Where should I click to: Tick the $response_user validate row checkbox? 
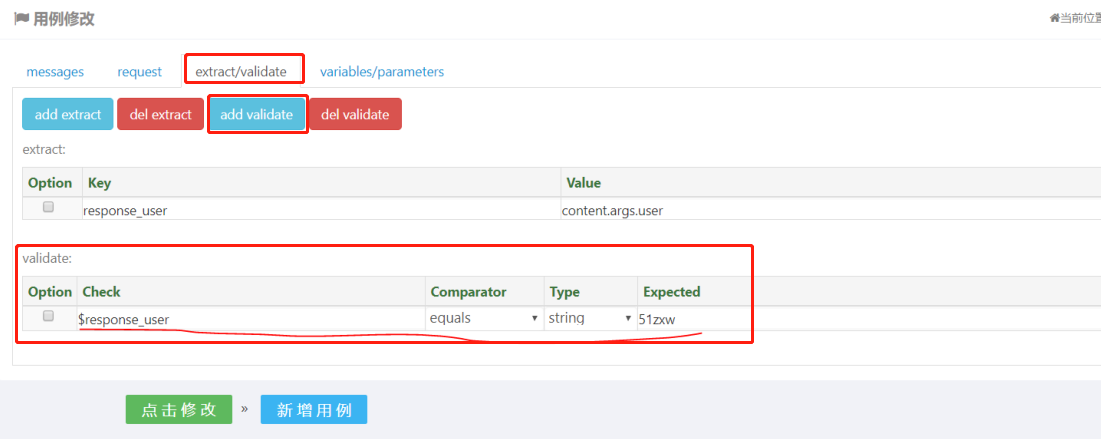[x=48, y=316]
